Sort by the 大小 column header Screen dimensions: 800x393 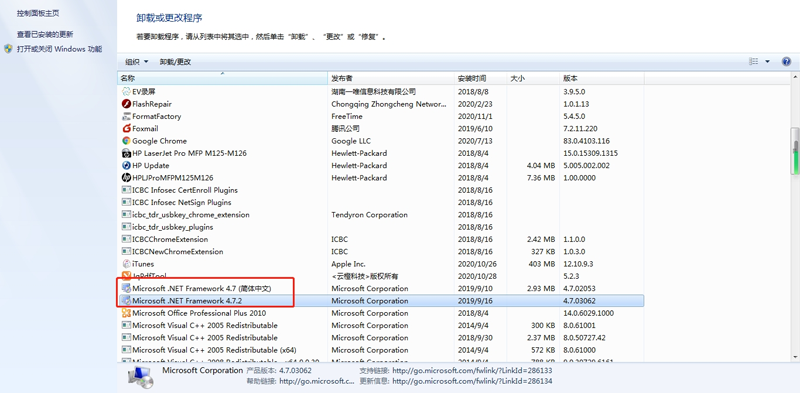click(x=533, y=79)
